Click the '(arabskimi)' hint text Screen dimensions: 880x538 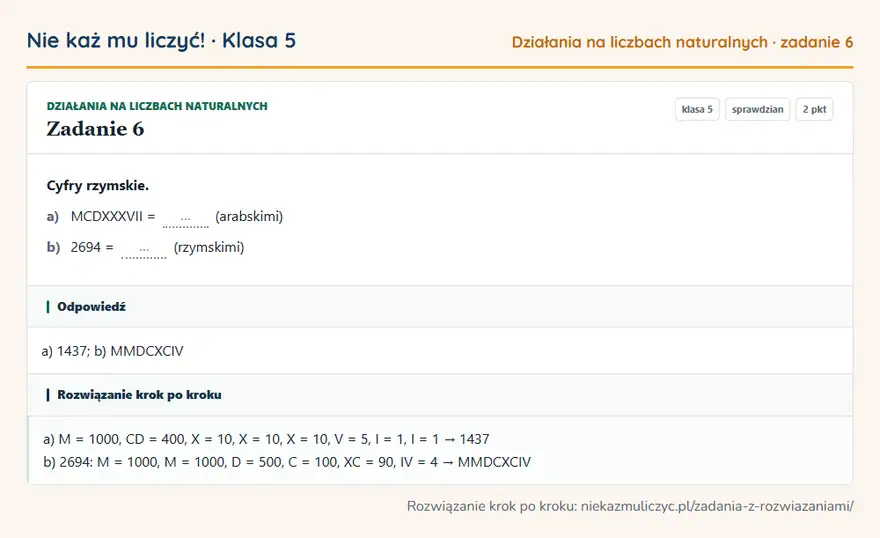pyautogui.click(x=249, y=217)
